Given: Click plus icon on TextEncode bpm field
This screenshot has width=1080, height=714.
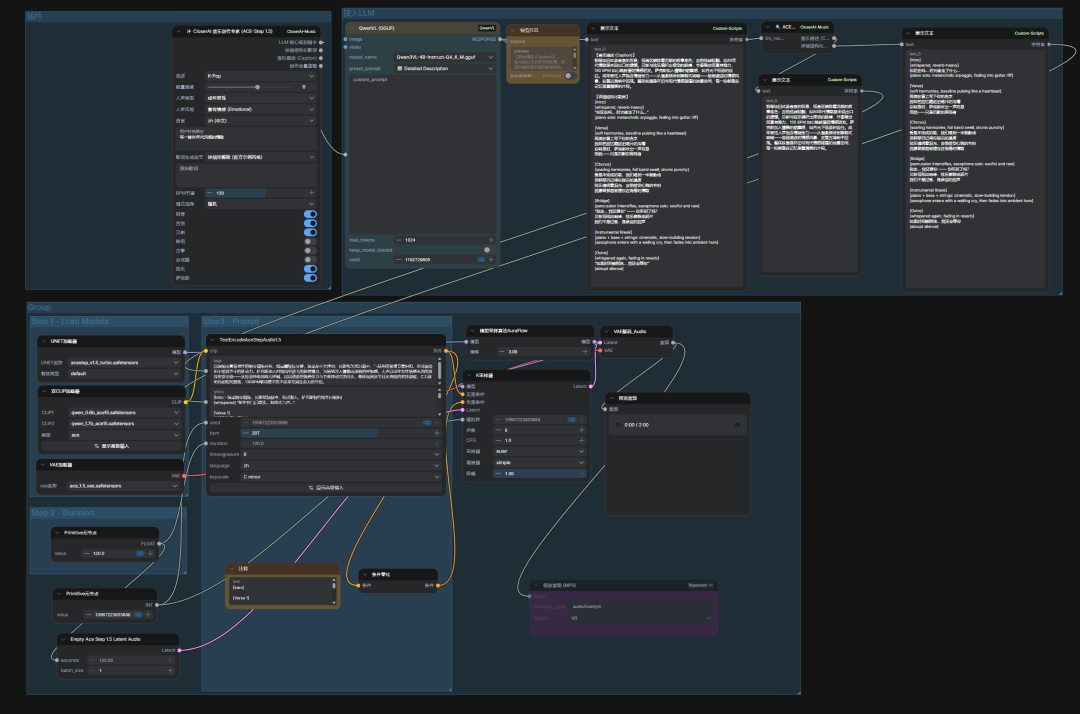Looking at the screenshot, I should 436,432.
